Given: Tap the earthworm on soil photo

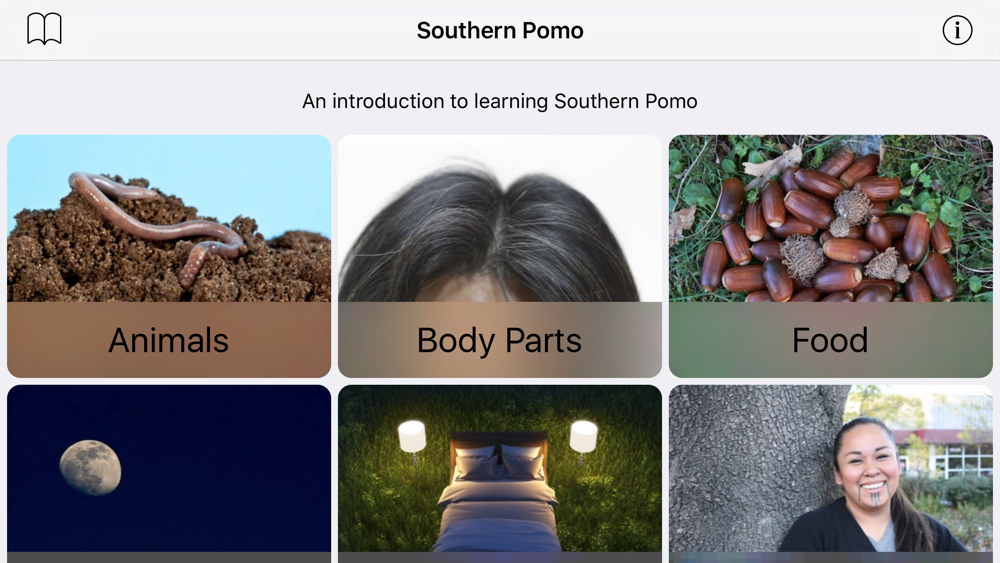Looking at the screenshot, I should coord(169,218).
